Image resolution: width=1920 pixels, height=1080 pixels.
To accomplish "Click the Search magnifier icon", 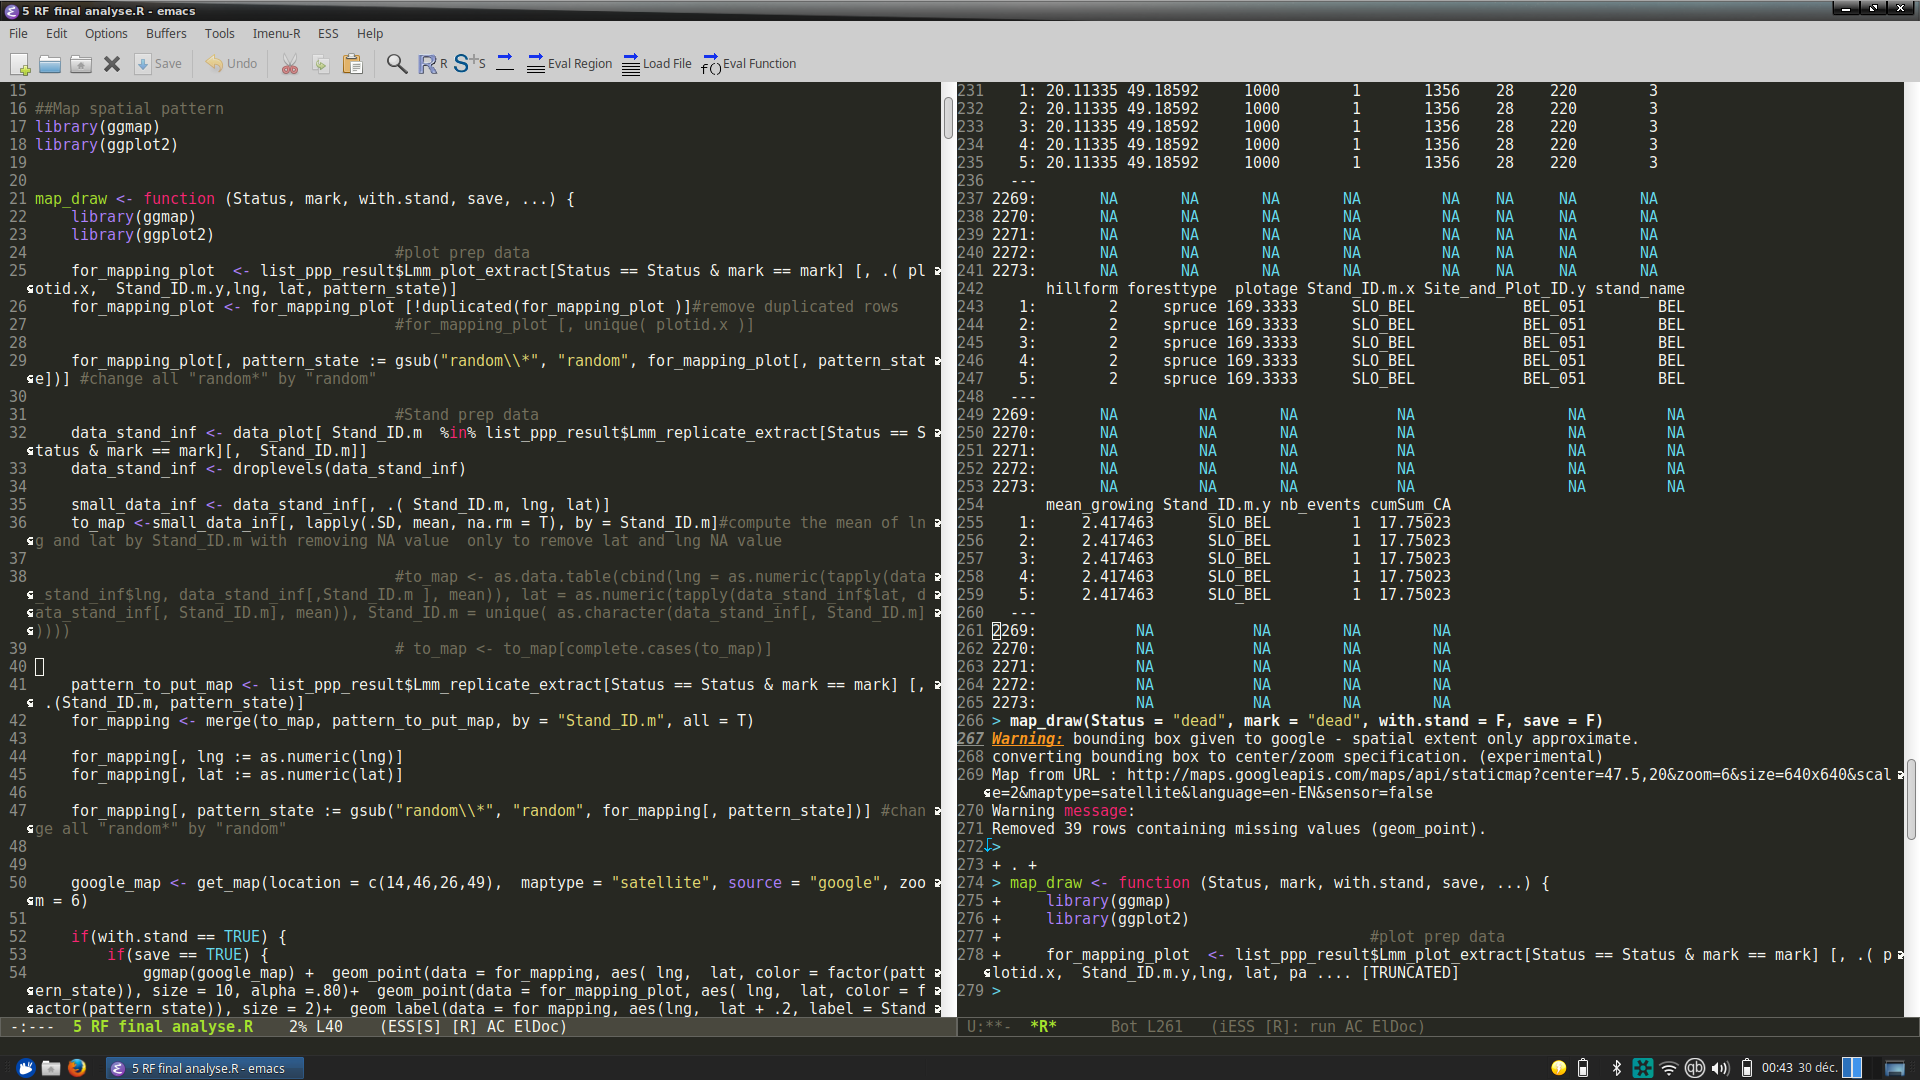I will click(x=397, y=64).
